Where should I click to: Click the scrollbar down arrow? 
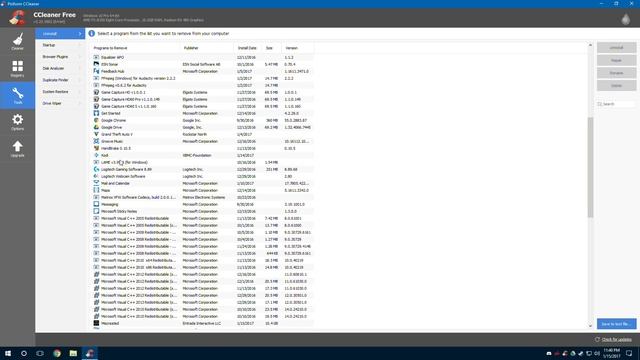(590, 326)
